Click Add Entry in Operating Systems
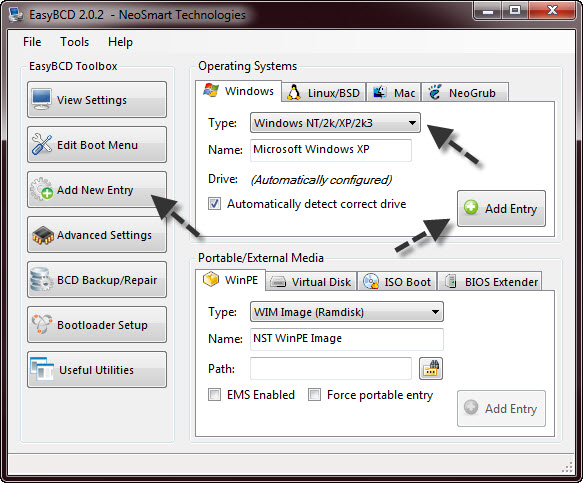583x483 pixels. [x=501, y=209]
